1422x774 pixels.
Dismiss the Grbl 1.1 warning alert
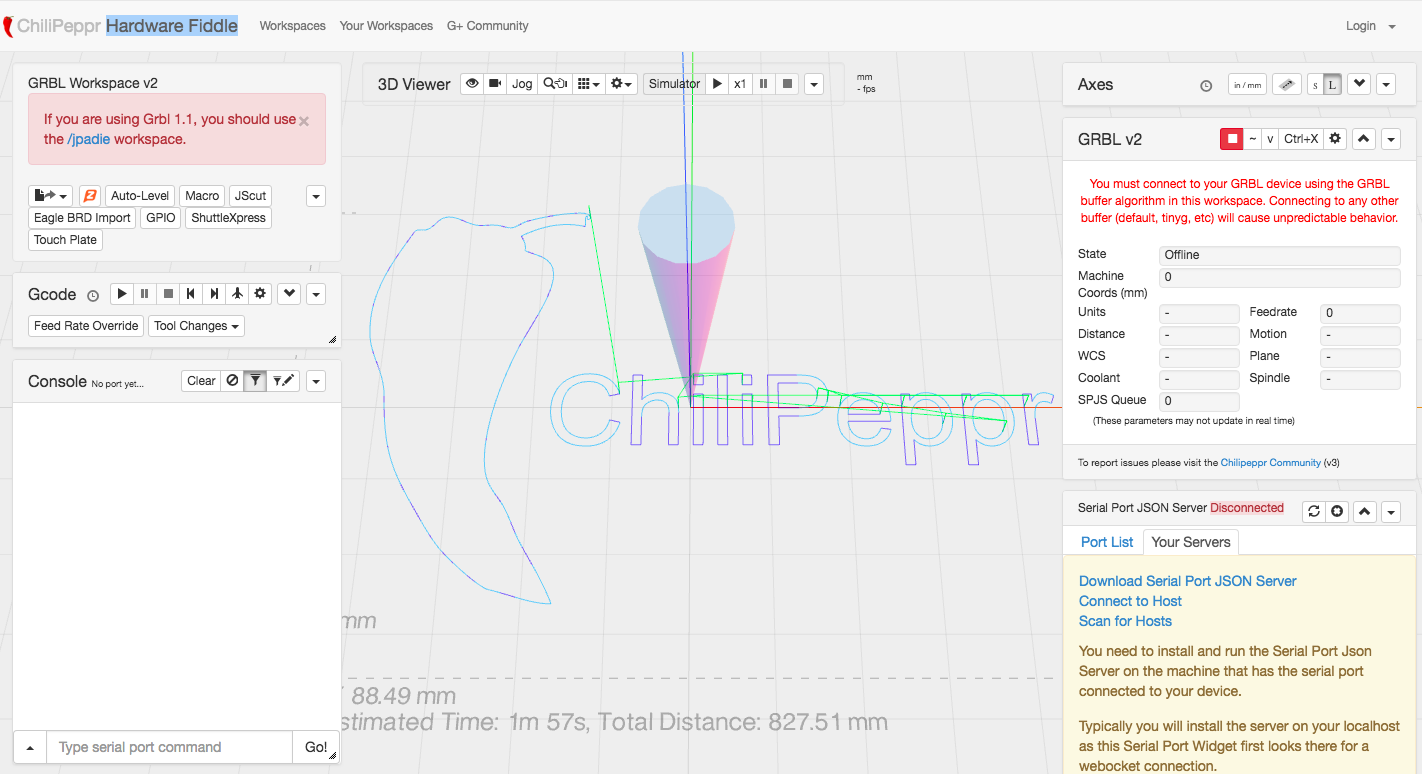304,121
